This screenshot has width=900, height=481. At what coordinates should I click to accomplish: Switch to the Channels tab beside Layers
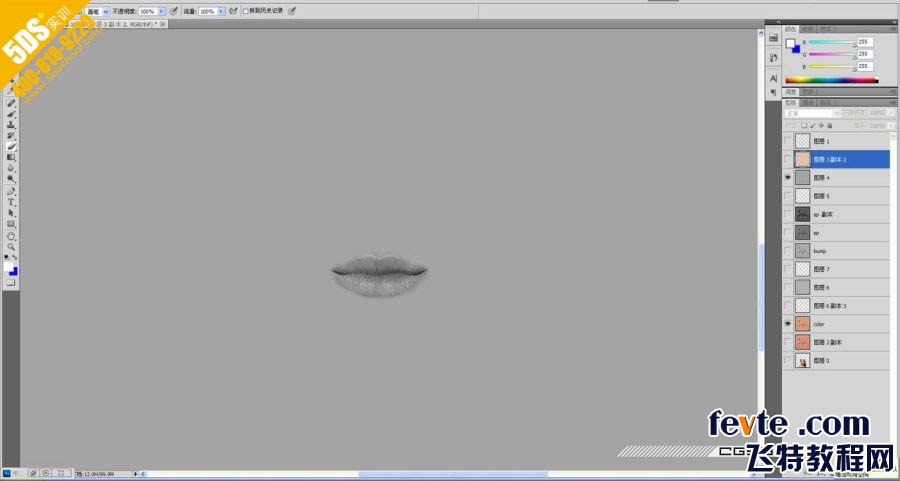click(807, 103)
